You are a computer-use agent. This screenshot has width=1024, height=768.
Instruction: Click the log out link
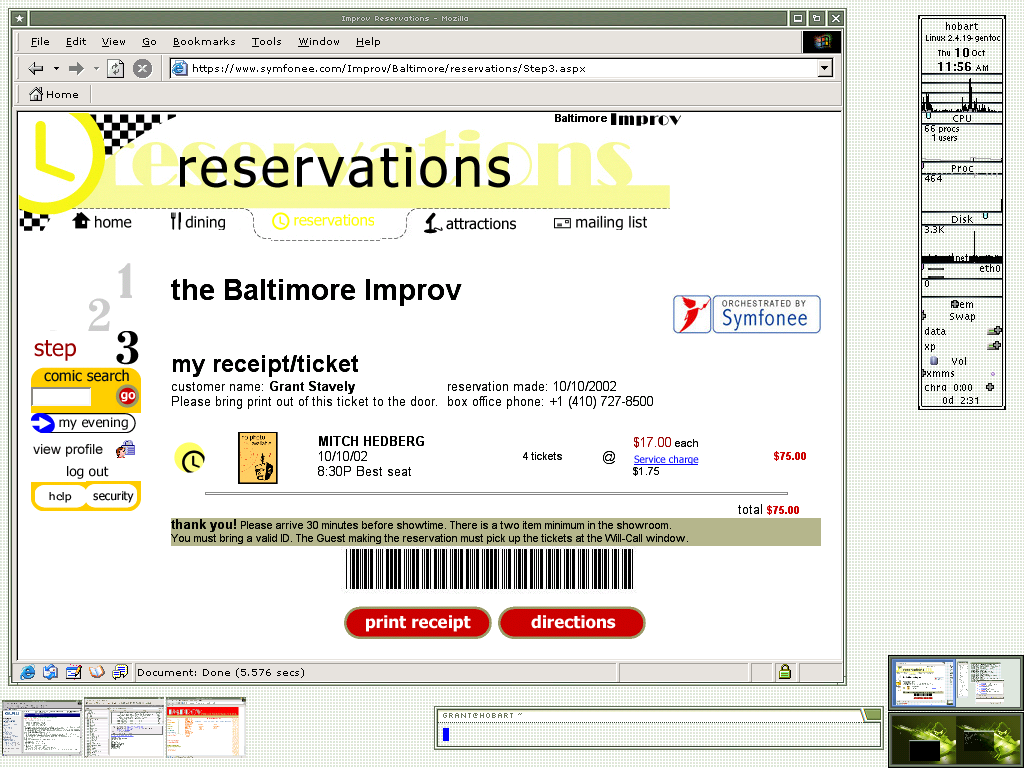click(87, 472)
